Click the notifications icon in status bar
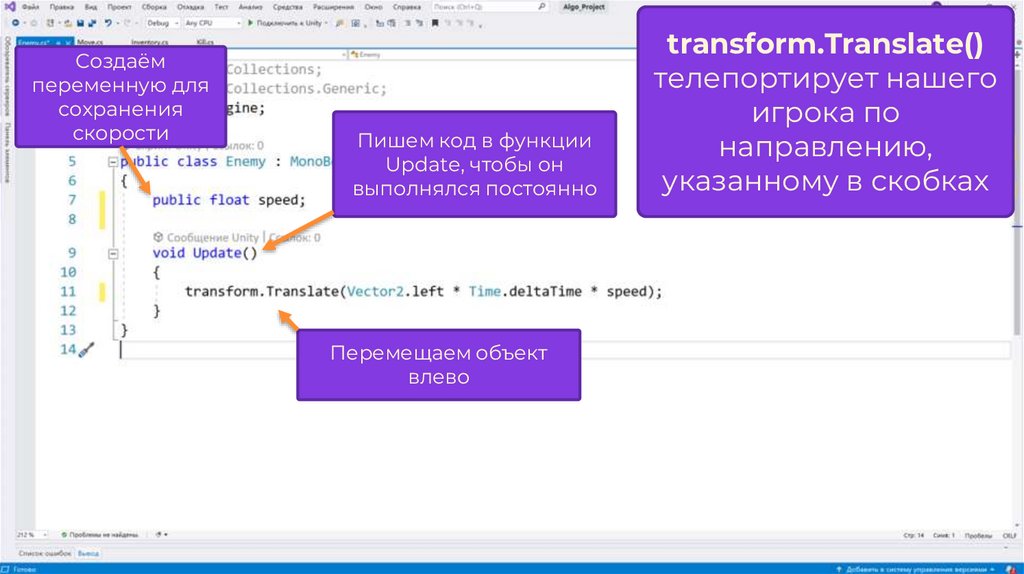The width and height of the screenshot is (1024, 574). tap(1011, 569)
